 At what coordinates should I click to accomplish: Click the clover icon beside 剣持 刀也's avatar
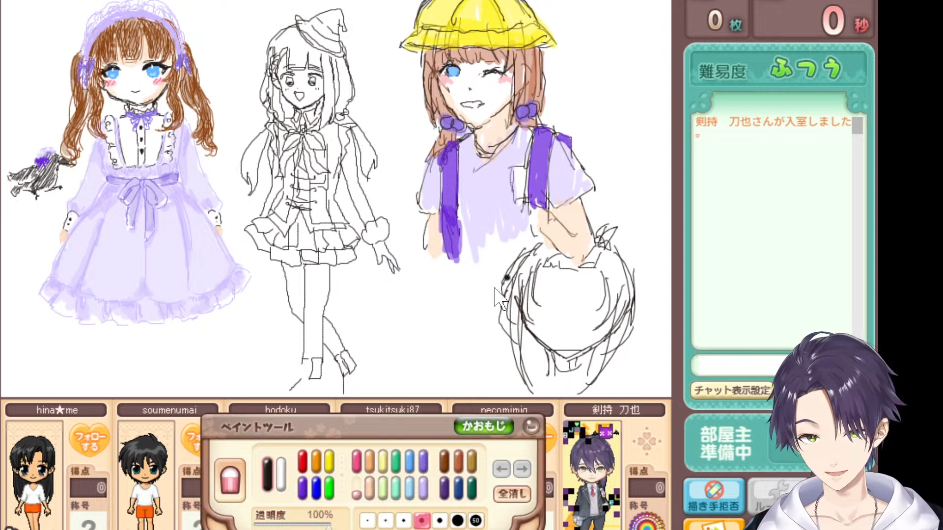click(x=647, y=442)
